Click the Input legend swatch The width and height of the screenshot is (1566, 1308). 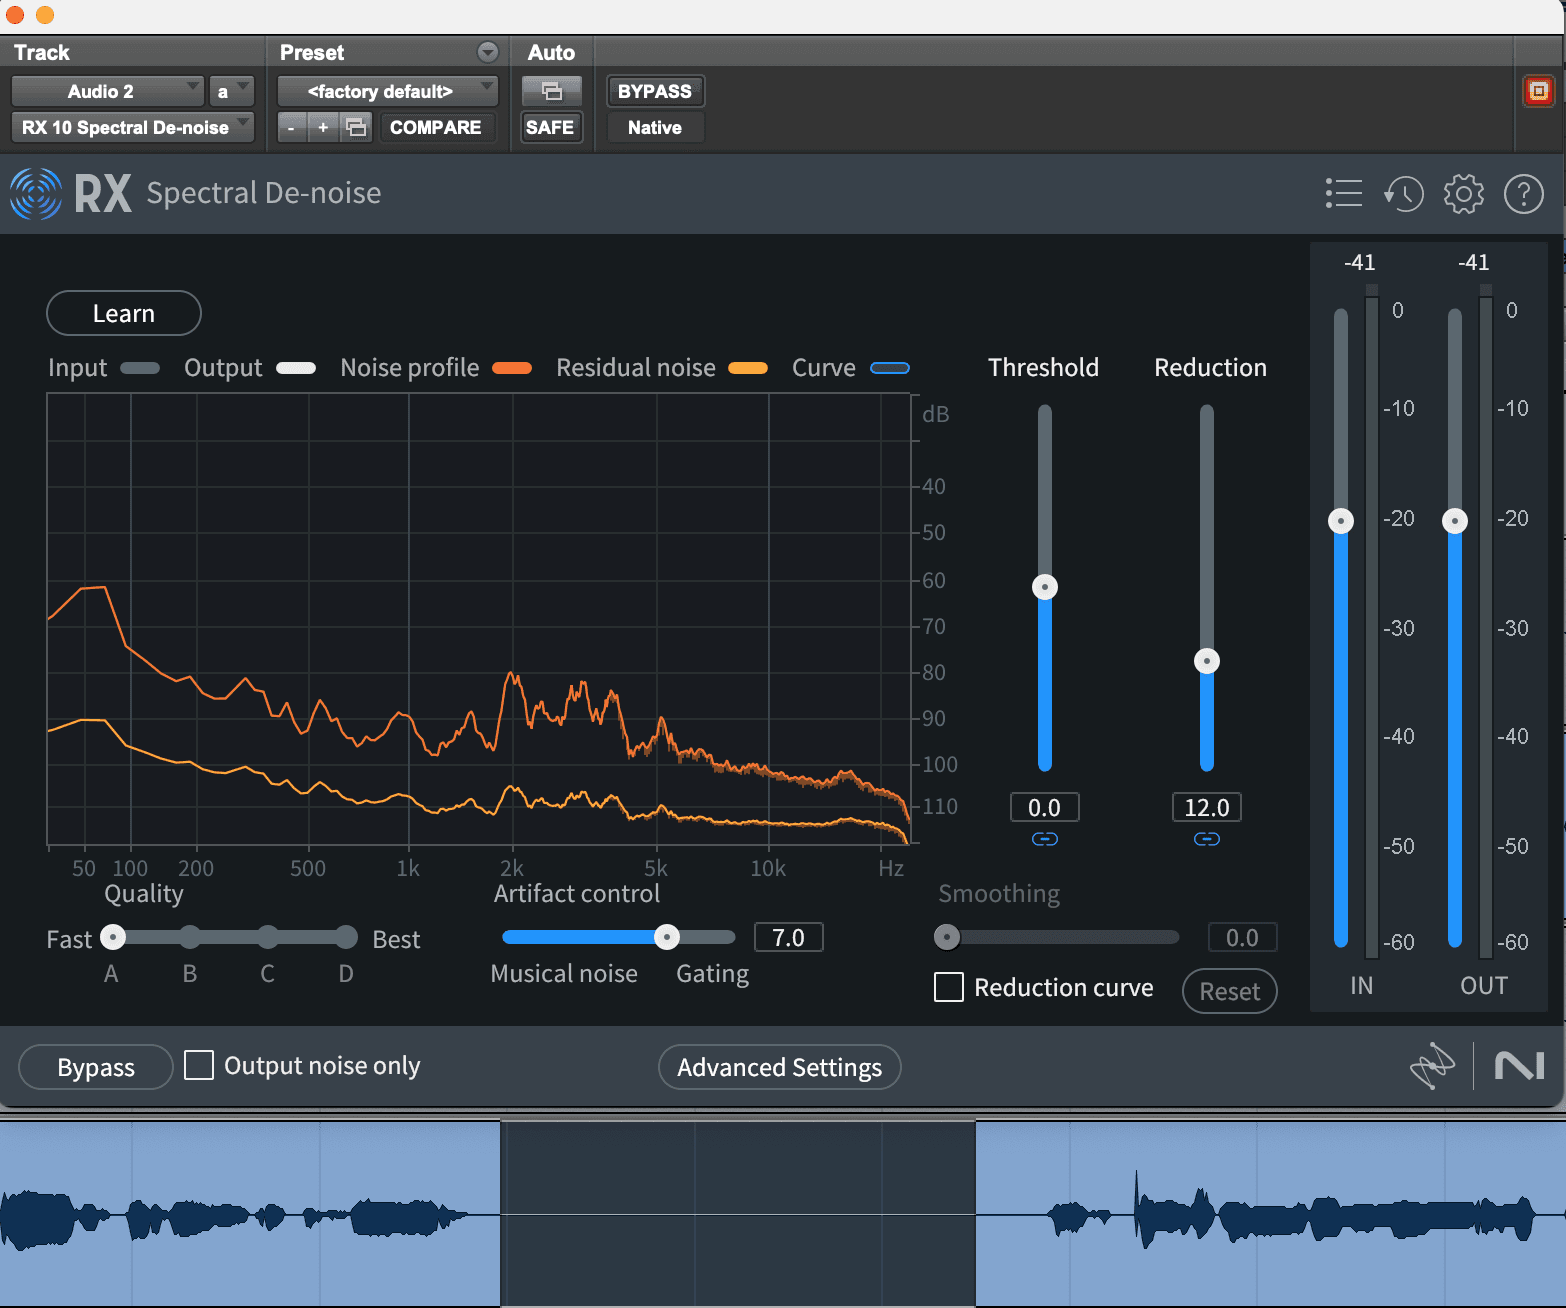(140, 368)
